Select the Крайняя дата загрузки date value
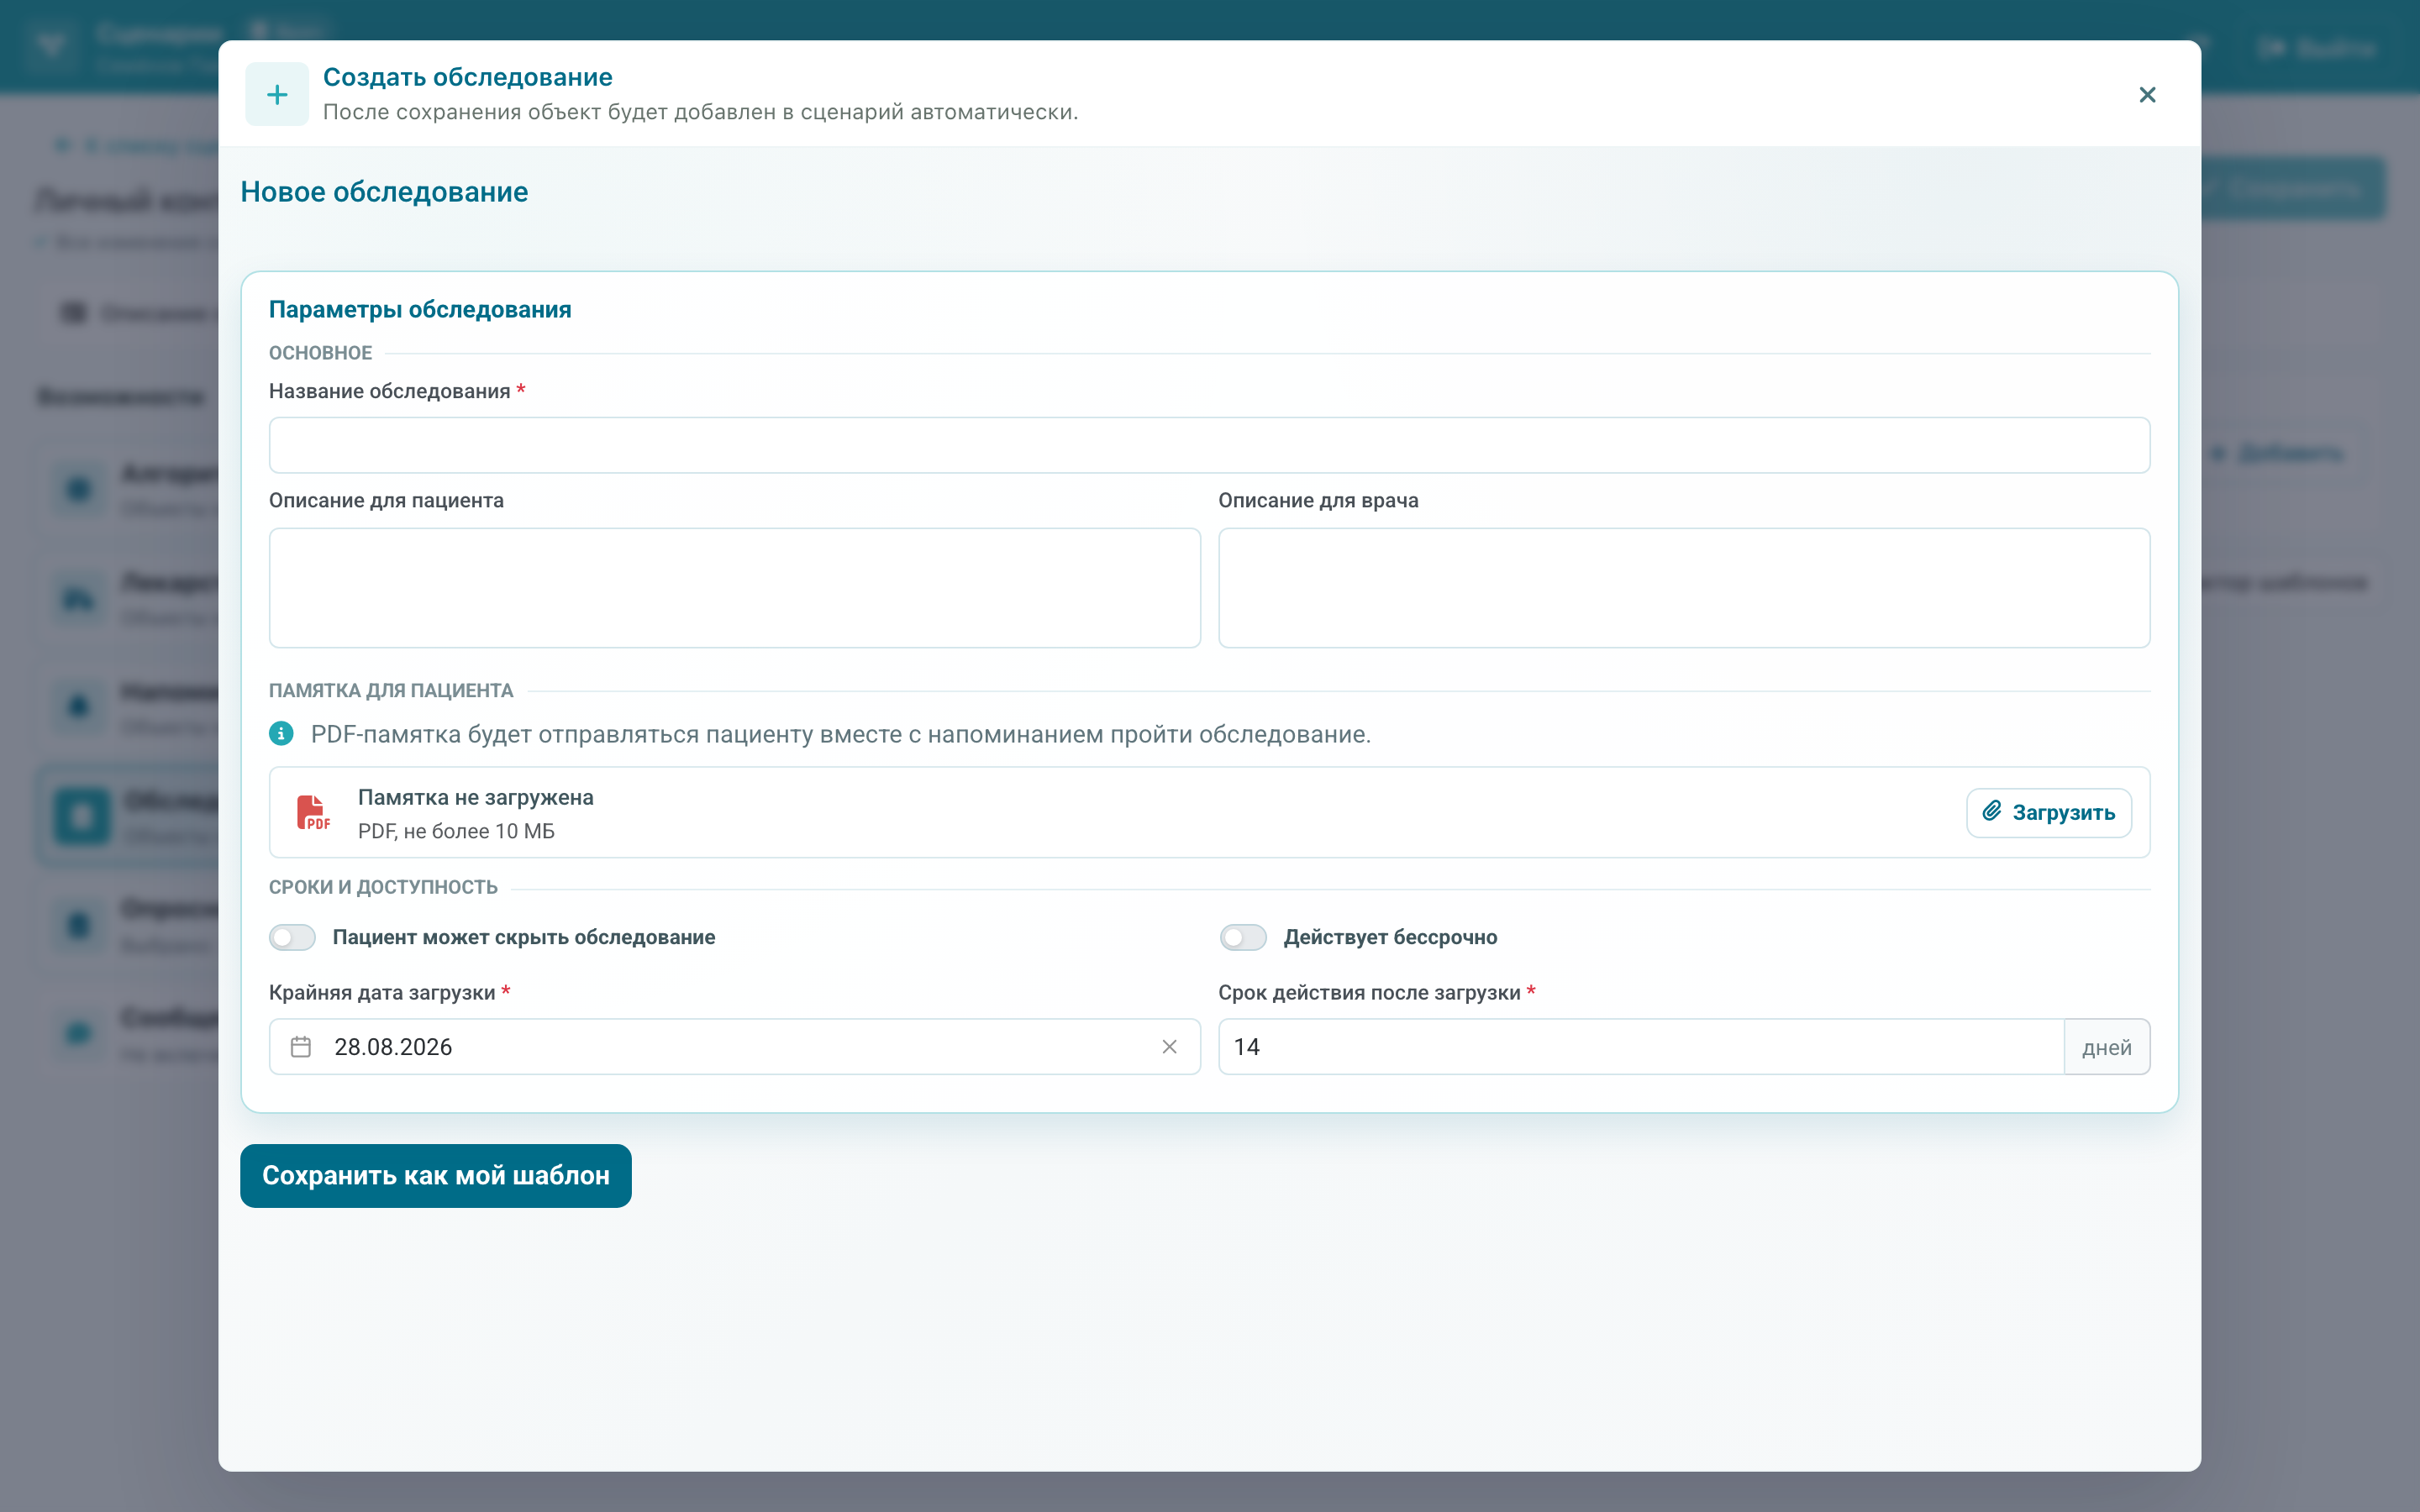The image size is (2420, 1512). coord(393,1047)
